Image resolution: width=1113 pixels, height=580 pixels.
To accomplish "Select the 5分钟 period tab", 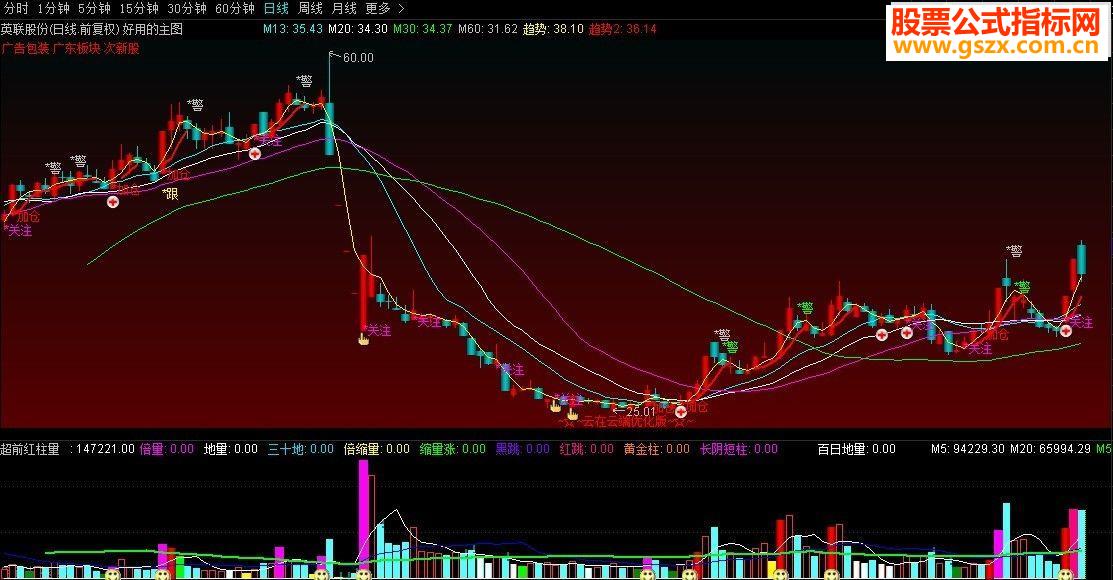I will [94, 9].
